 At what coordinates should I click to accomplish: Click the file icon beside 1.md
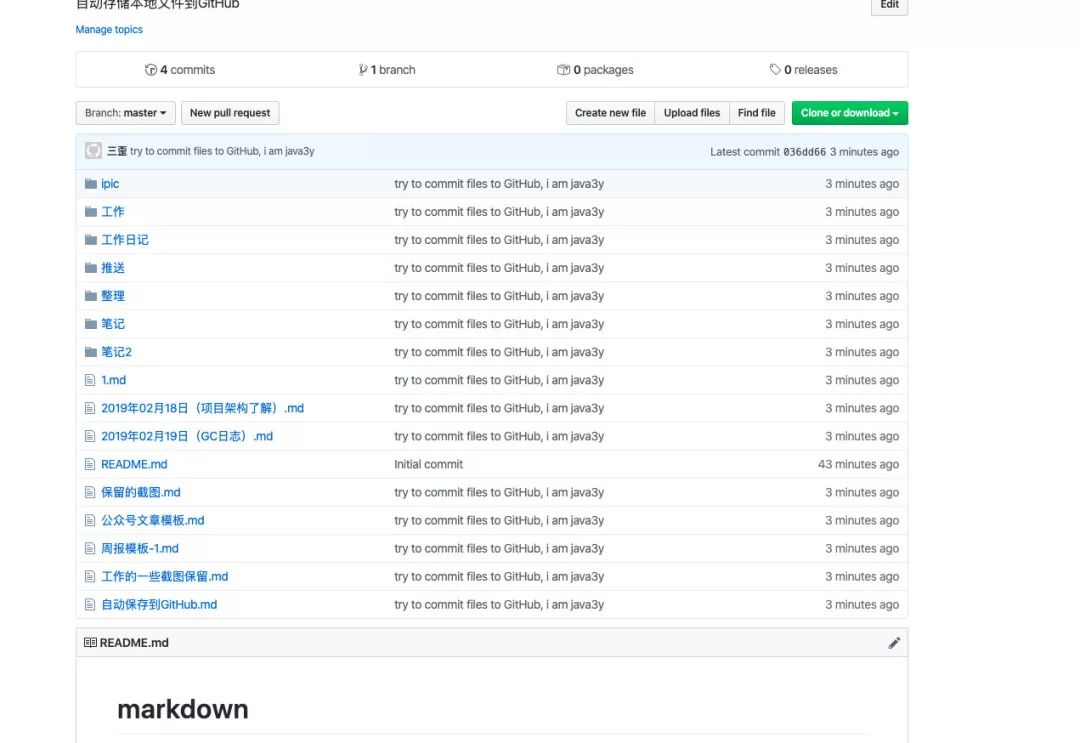[x=90, y=380]
